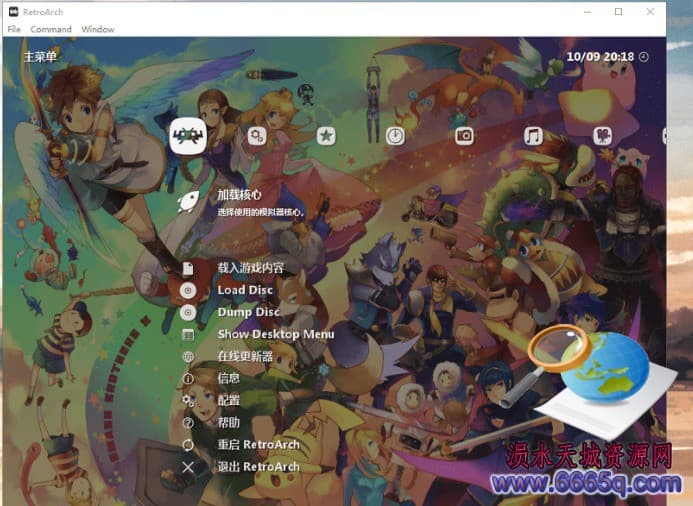Click the X icon beside 退出 RetroArch
The width and height of the screenshot is (693, 506).
pyautogui.click(x=188, y=467)
